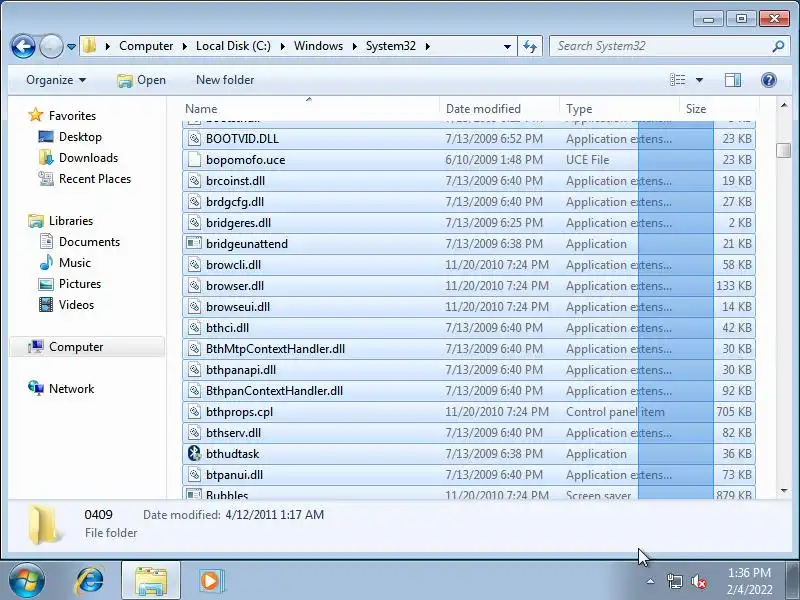
Task: Open the Pictures library
Action: pyautogui.click(x=80, y=284)
